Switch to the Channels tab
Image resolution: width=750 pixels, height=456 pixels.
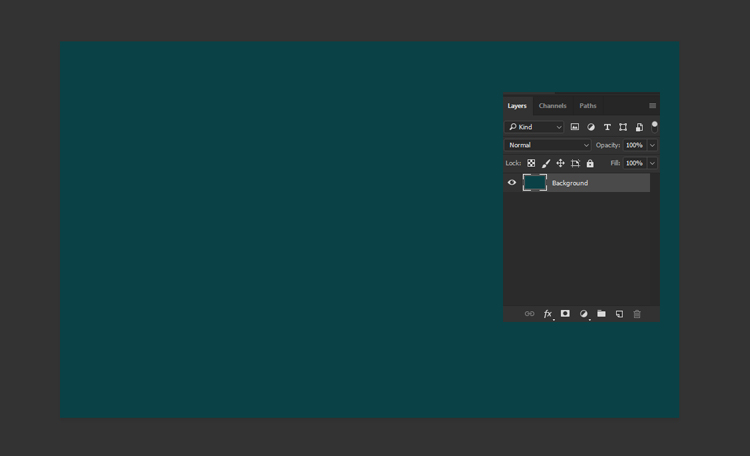[552, 106]
